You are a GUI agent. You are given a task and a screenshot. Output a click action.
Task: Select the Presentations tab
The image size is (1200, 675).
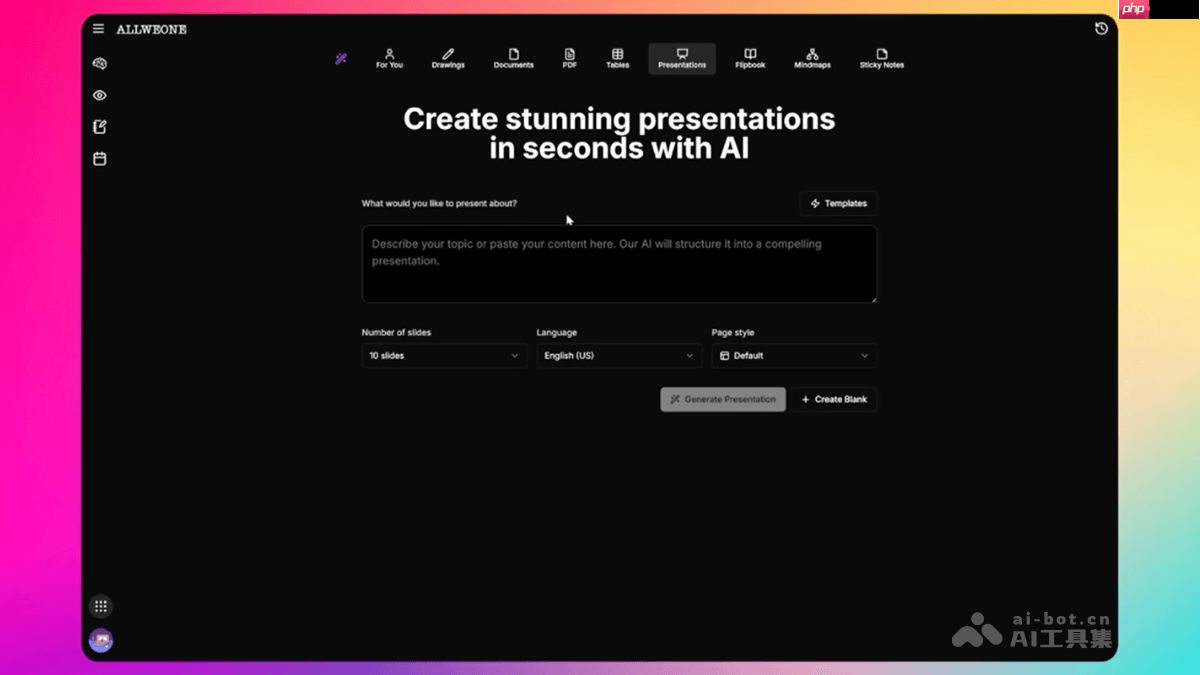(x=682, y=59)
